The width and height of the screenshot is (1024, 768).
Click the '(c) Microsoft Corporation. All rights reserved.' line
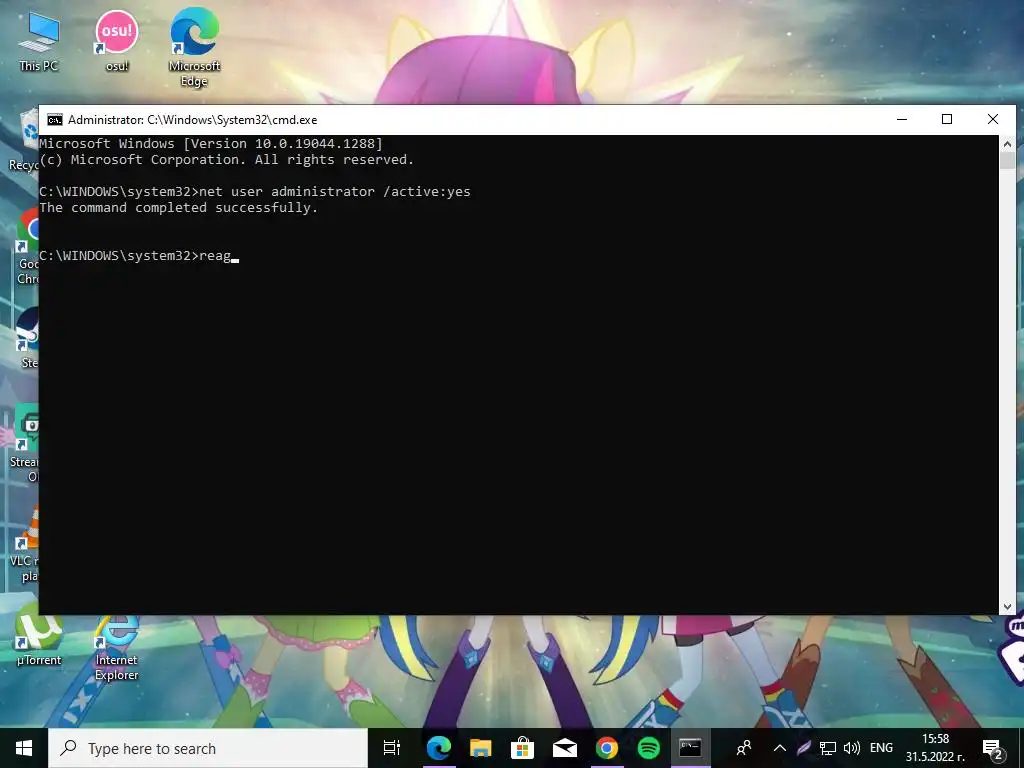click(227, 159)
